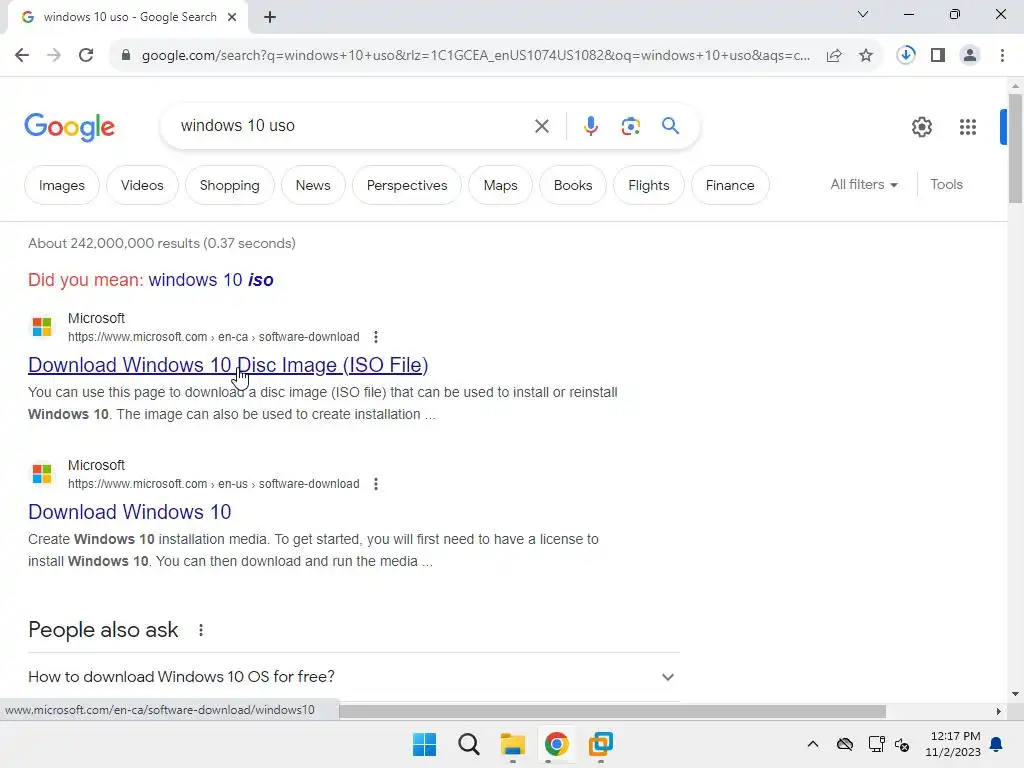
Task: Open more options for en-ca Microsoft result
Action: 376,337
